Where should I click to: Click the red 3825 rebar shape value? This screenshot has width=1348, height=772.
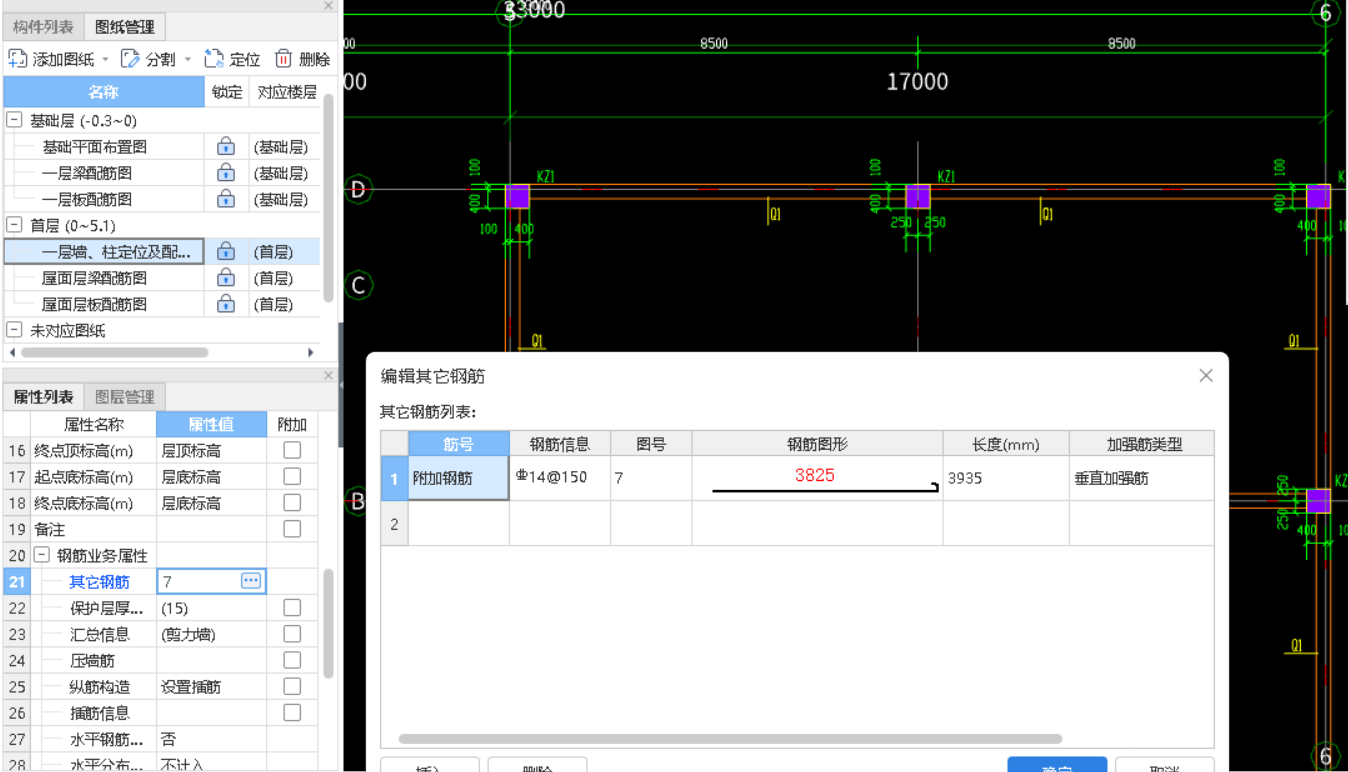tap(815, 475)
